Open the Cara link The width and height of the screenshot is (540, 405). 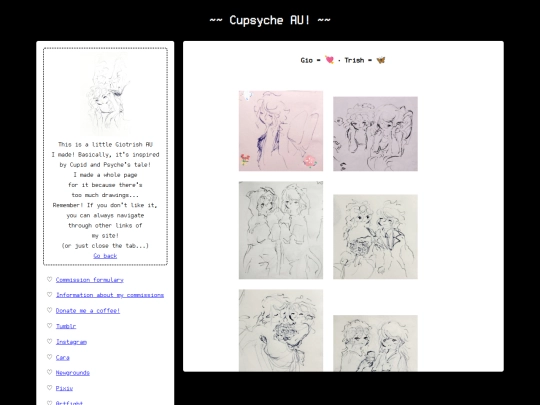coord(63,357)
